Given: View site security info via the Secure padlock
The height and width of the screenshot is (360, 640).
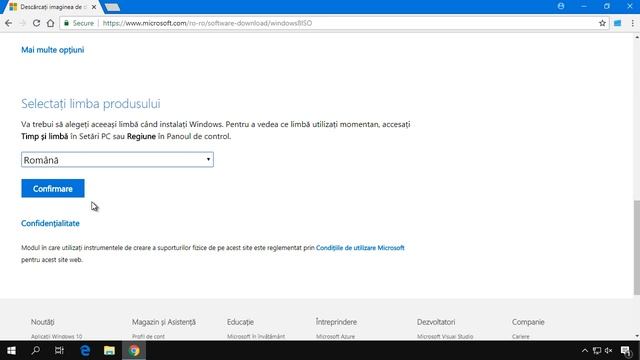Looking at the screenshot, I should tap(79, 23).
